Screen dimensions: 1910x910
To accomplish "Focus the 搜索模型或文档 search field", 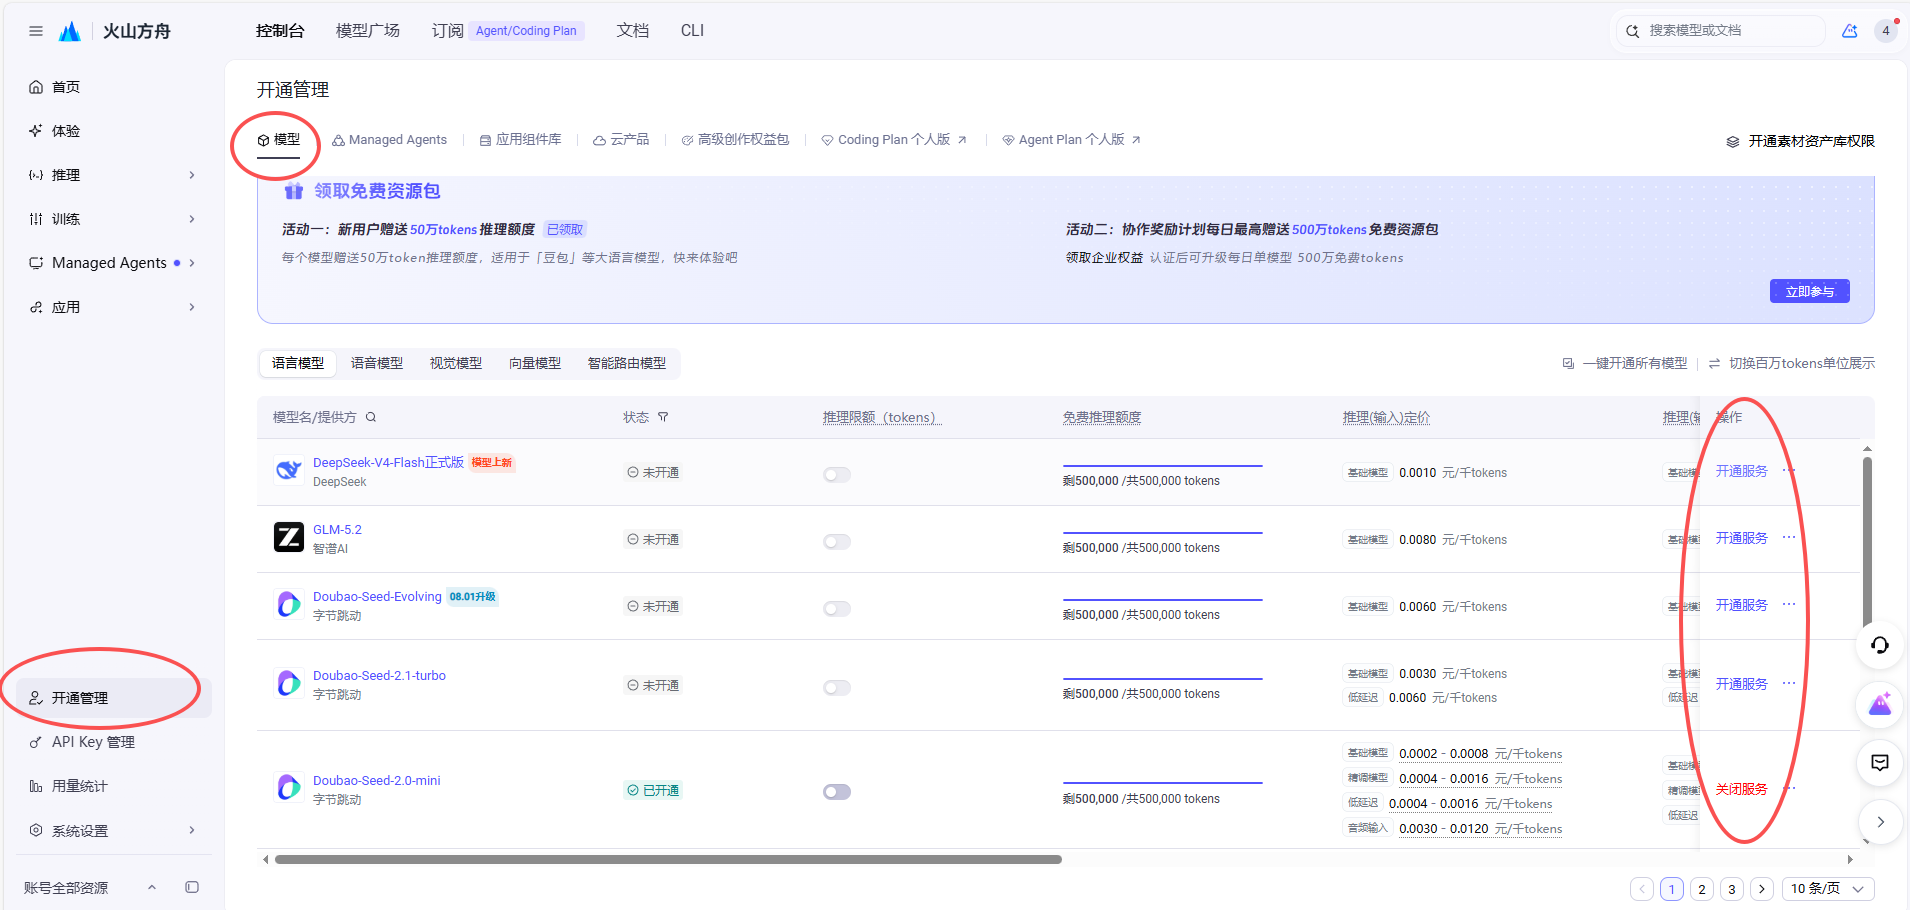I will pyautogui.click(x=1722, y=31).
